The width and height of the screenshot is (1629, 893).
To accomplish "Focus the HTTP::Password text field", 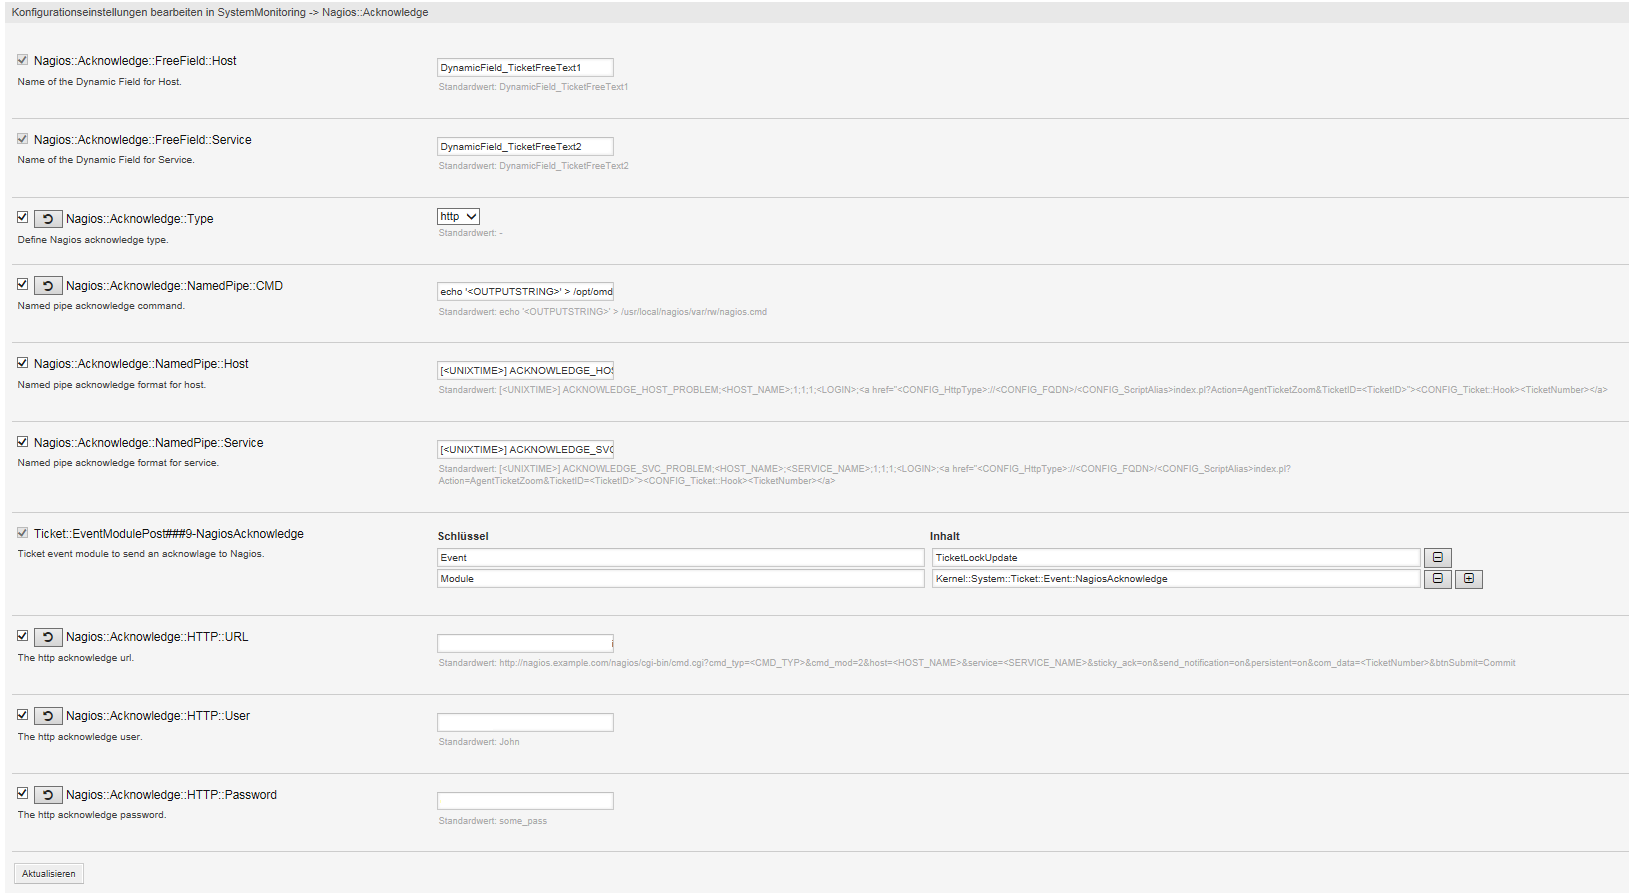I will click(x=524, y=801).
